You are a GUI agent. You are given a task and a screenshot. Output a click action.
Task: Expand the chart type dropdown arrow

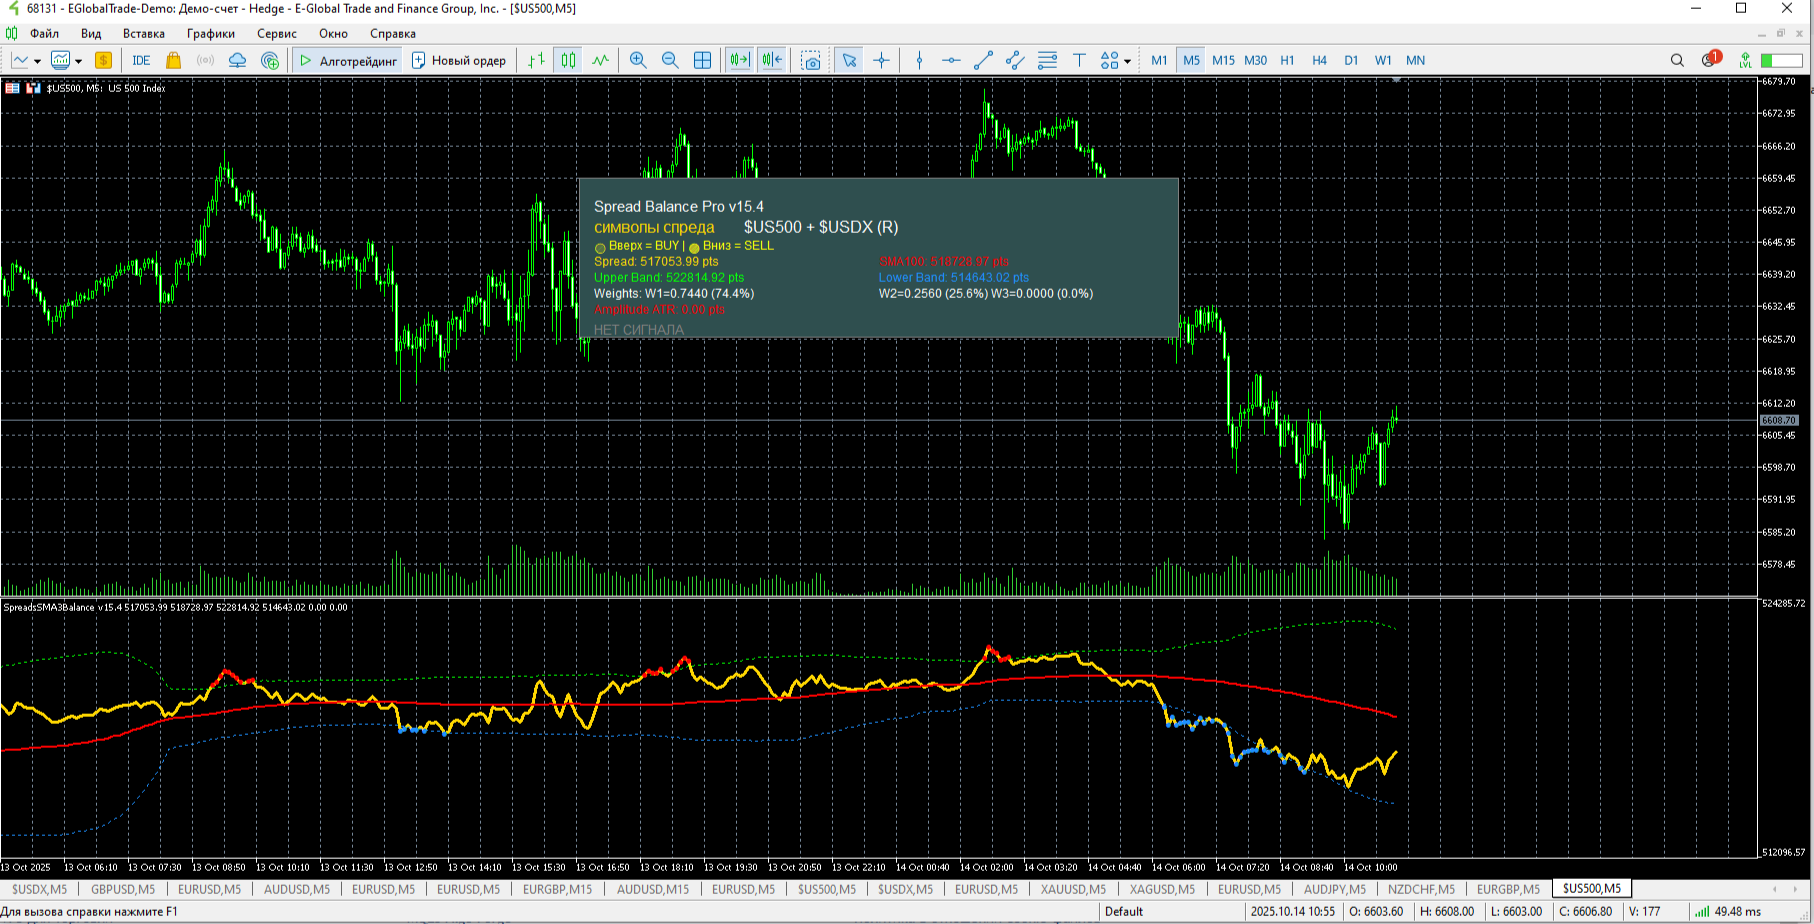37,61
